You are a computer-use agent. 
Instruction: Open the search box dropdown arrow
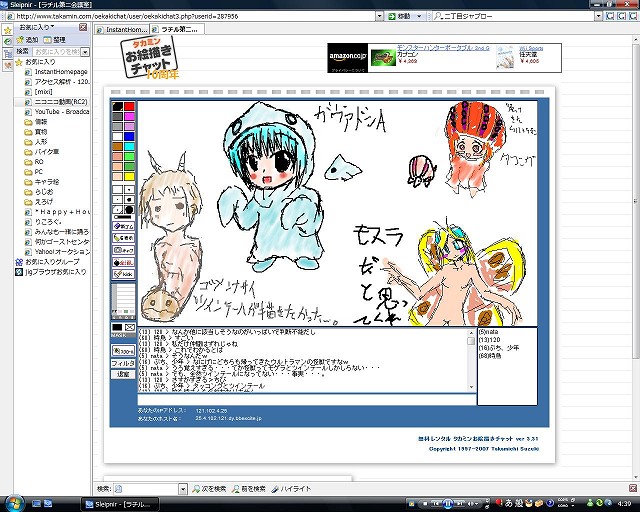(598, 16)
